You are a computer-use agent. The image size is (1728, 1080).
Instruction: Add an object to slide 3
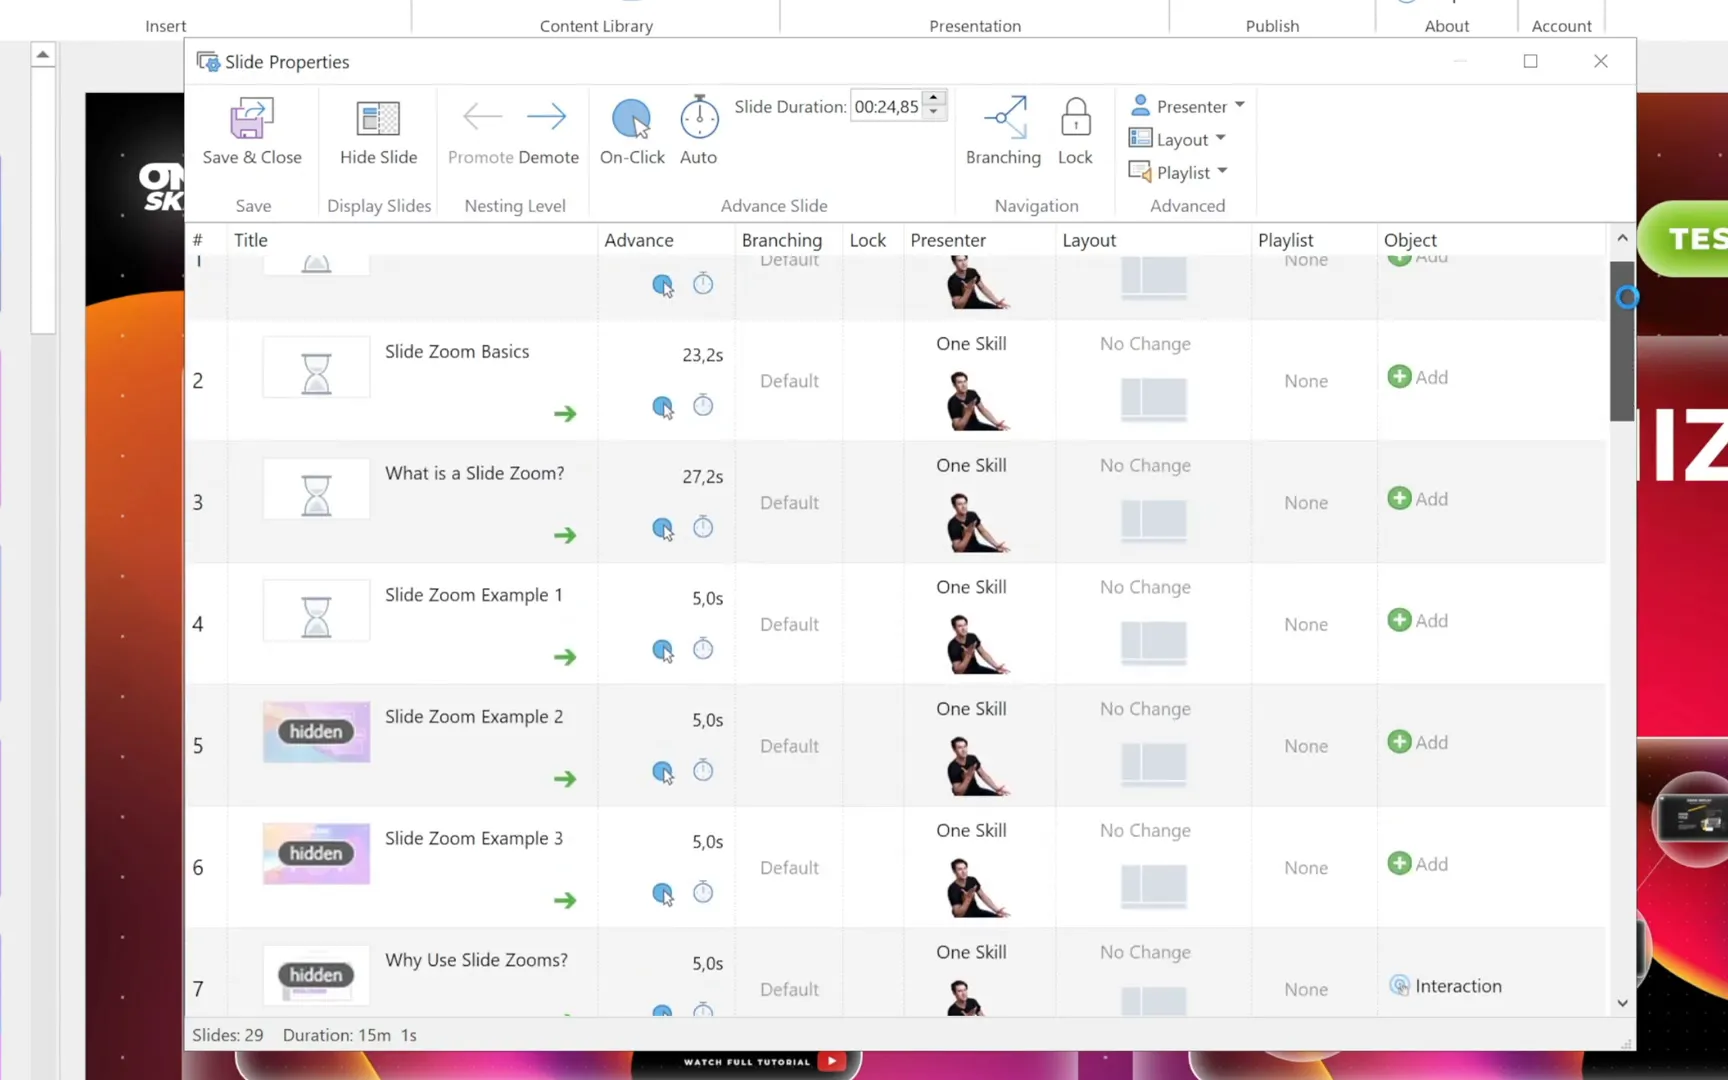pyautogui.click(x=1418, y=499)
